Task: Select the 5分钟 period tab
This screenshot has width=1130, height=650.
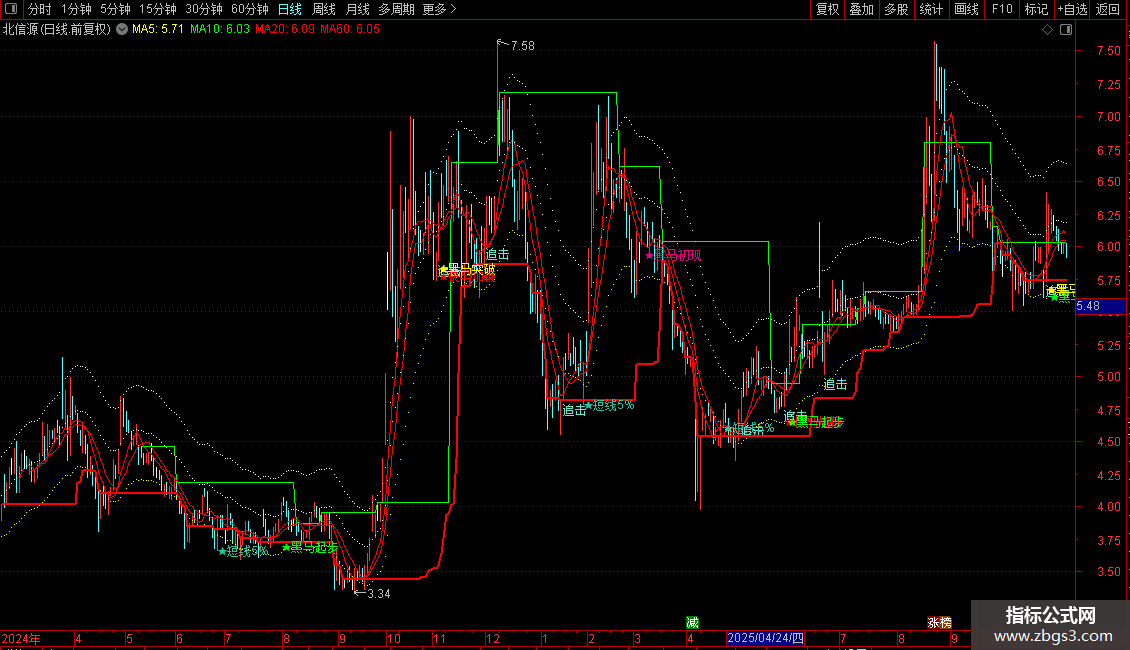Action: pyautogui.click(x=115, y=9)
